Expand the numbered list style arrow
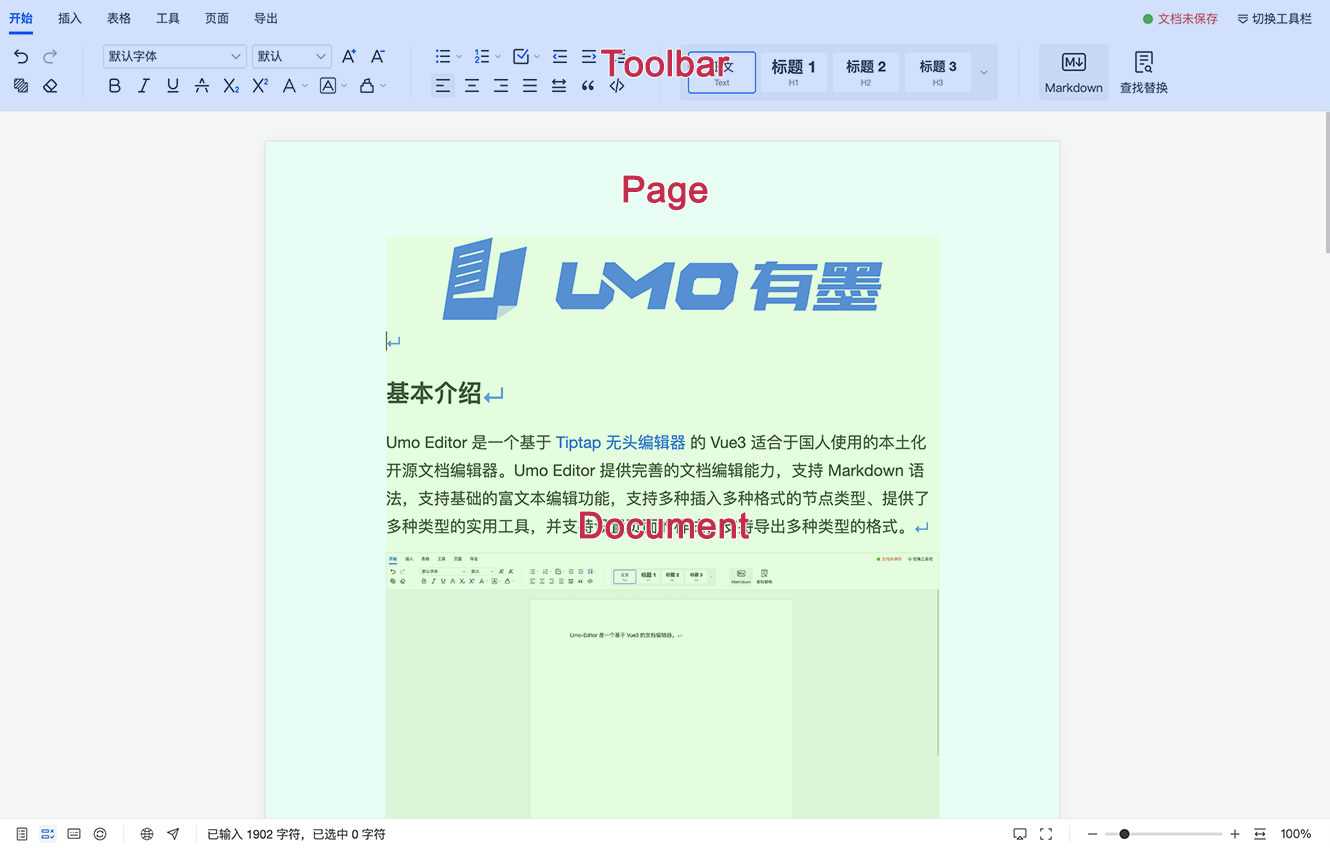The image size is (1330, 848). (498, 57)
